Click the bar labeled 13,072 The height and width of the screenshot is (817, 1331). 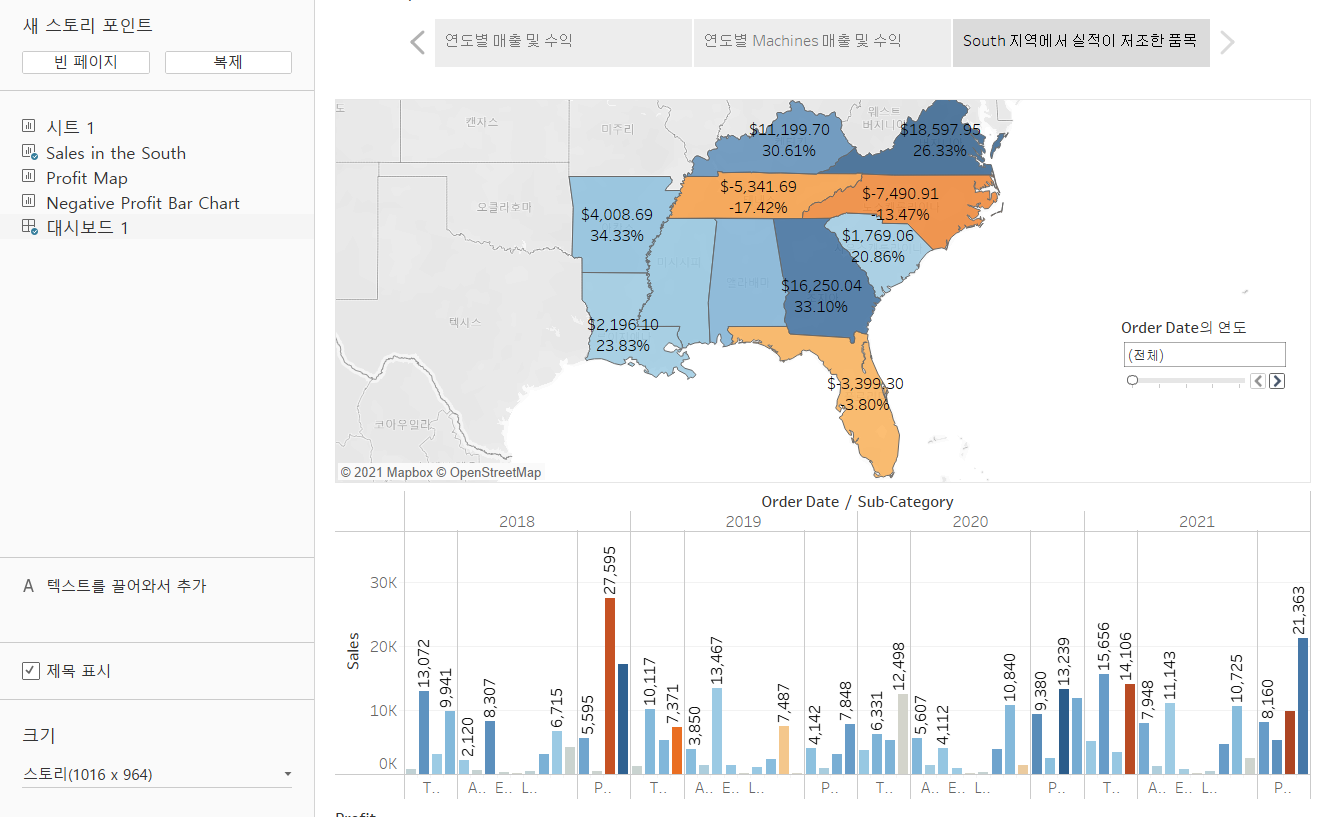[424, 733]
